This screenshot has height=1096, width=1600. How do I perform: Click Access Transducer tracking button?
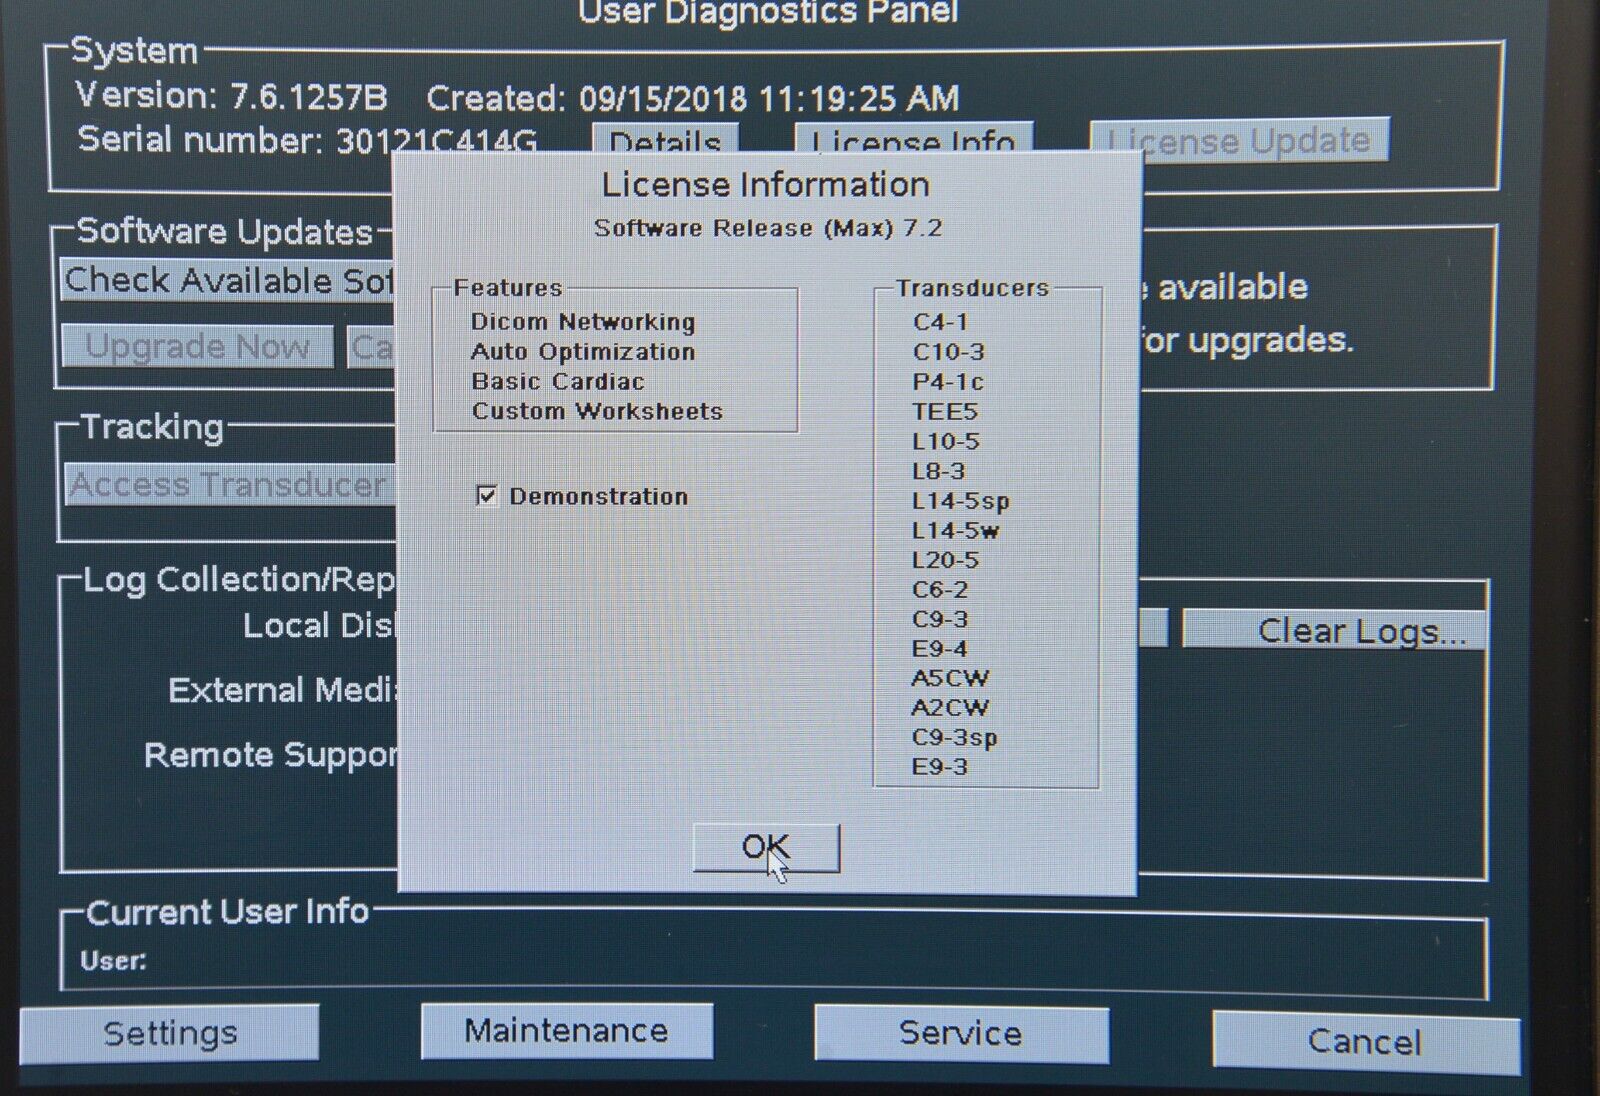pos(231,485)
